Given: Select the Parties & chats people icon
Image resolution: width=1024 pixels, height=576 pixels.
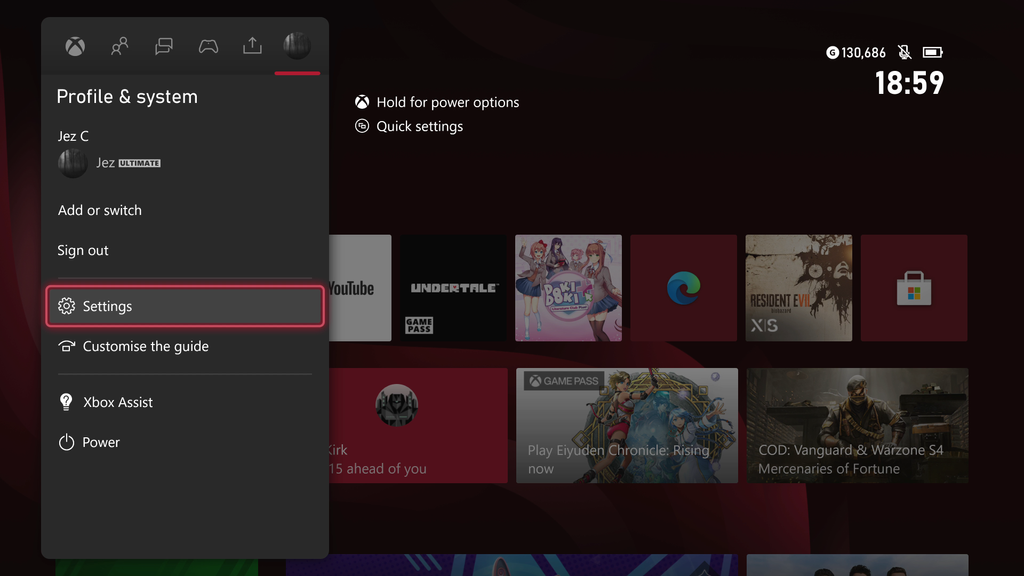Looking at the screenshot, I should 119,46.
